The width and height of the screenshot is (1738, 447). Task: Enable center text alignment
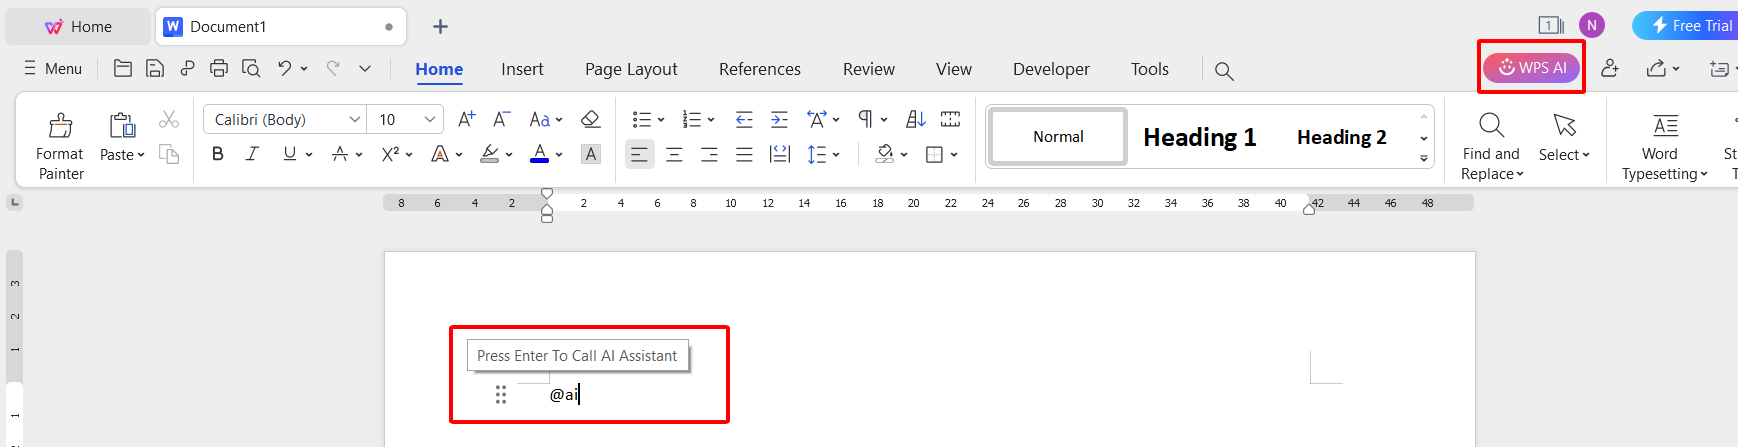coord(675,154)
